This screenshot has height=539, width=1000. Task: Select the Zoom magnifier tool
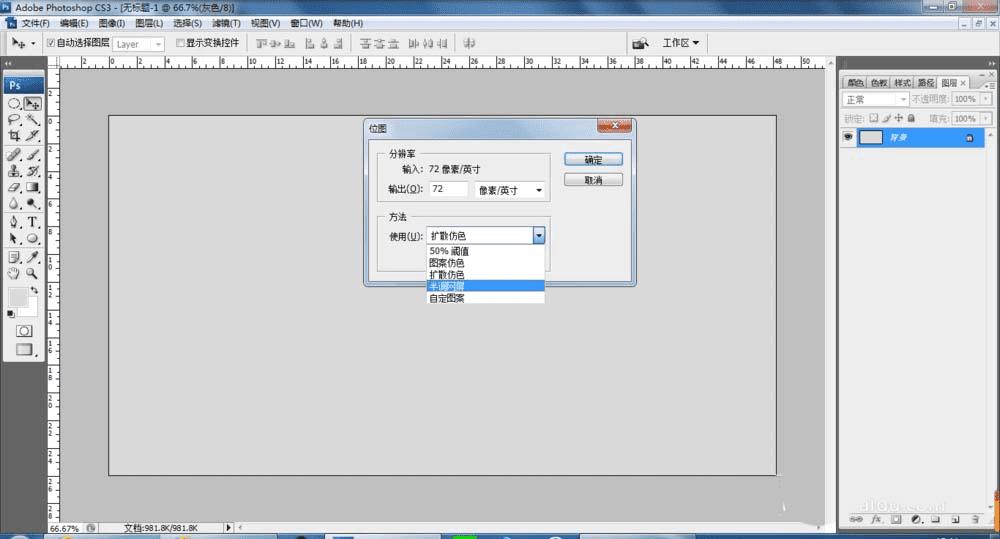pyautogui.click(x=33, y=272)
